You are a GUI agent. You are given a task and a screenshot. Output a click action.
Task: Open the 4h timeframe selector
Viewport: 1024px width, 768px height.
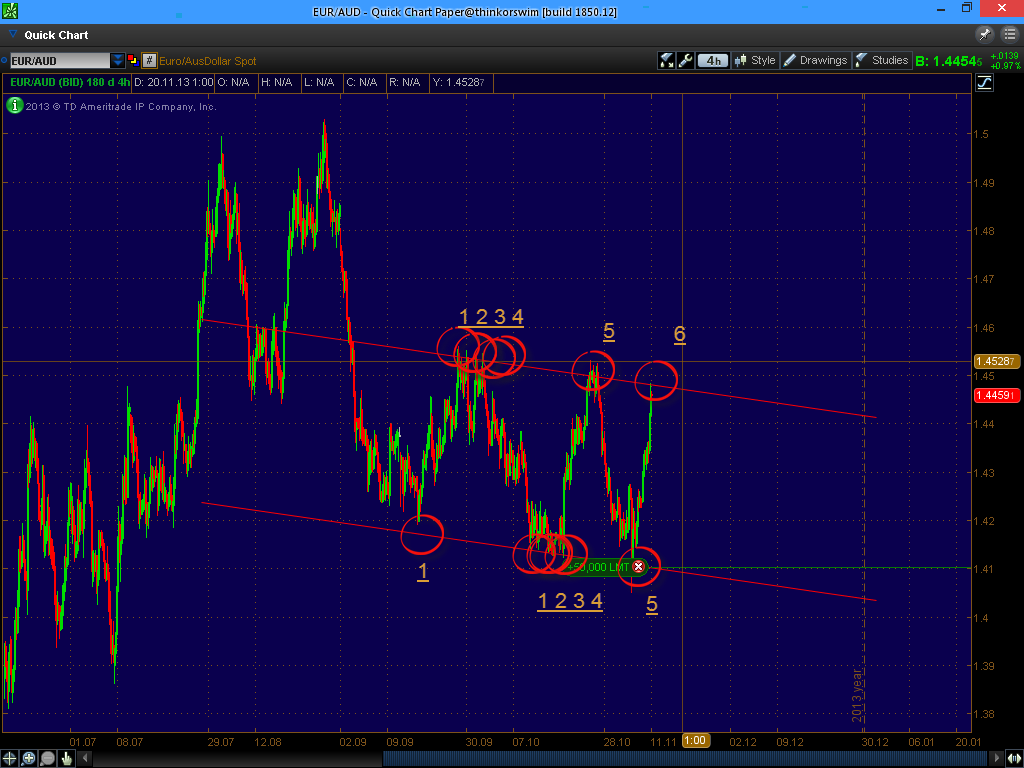click(x=712, y=61)
